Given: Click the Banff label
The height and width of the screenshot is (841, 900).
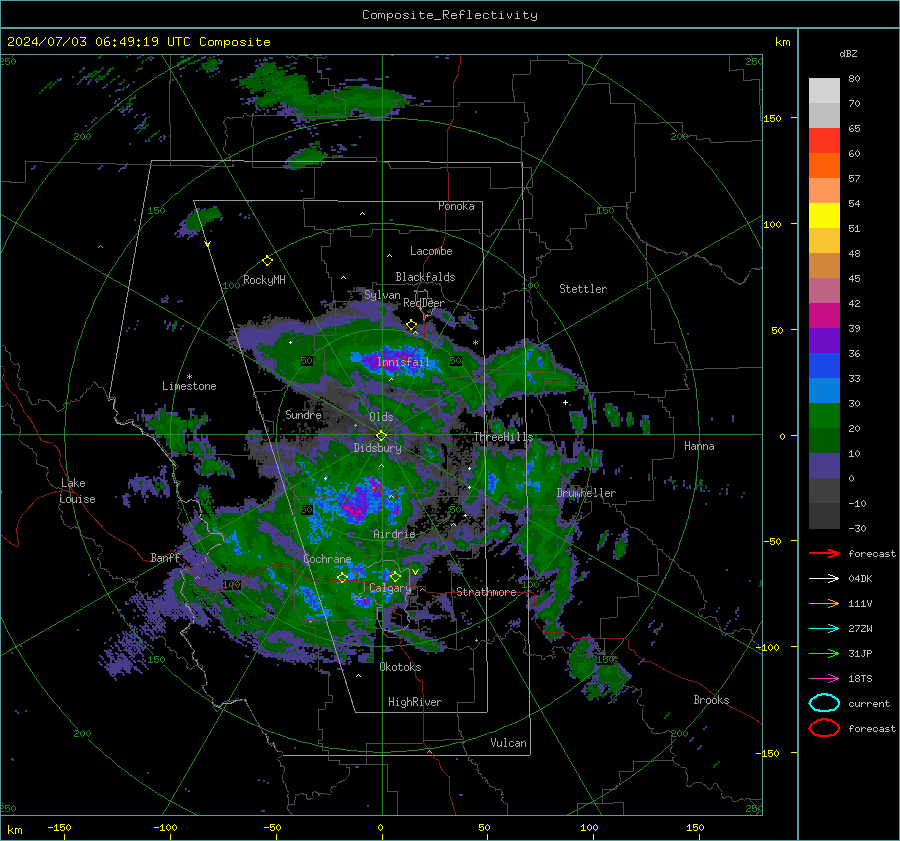Looking at the screenshot, I should click(x=165, y=557).
